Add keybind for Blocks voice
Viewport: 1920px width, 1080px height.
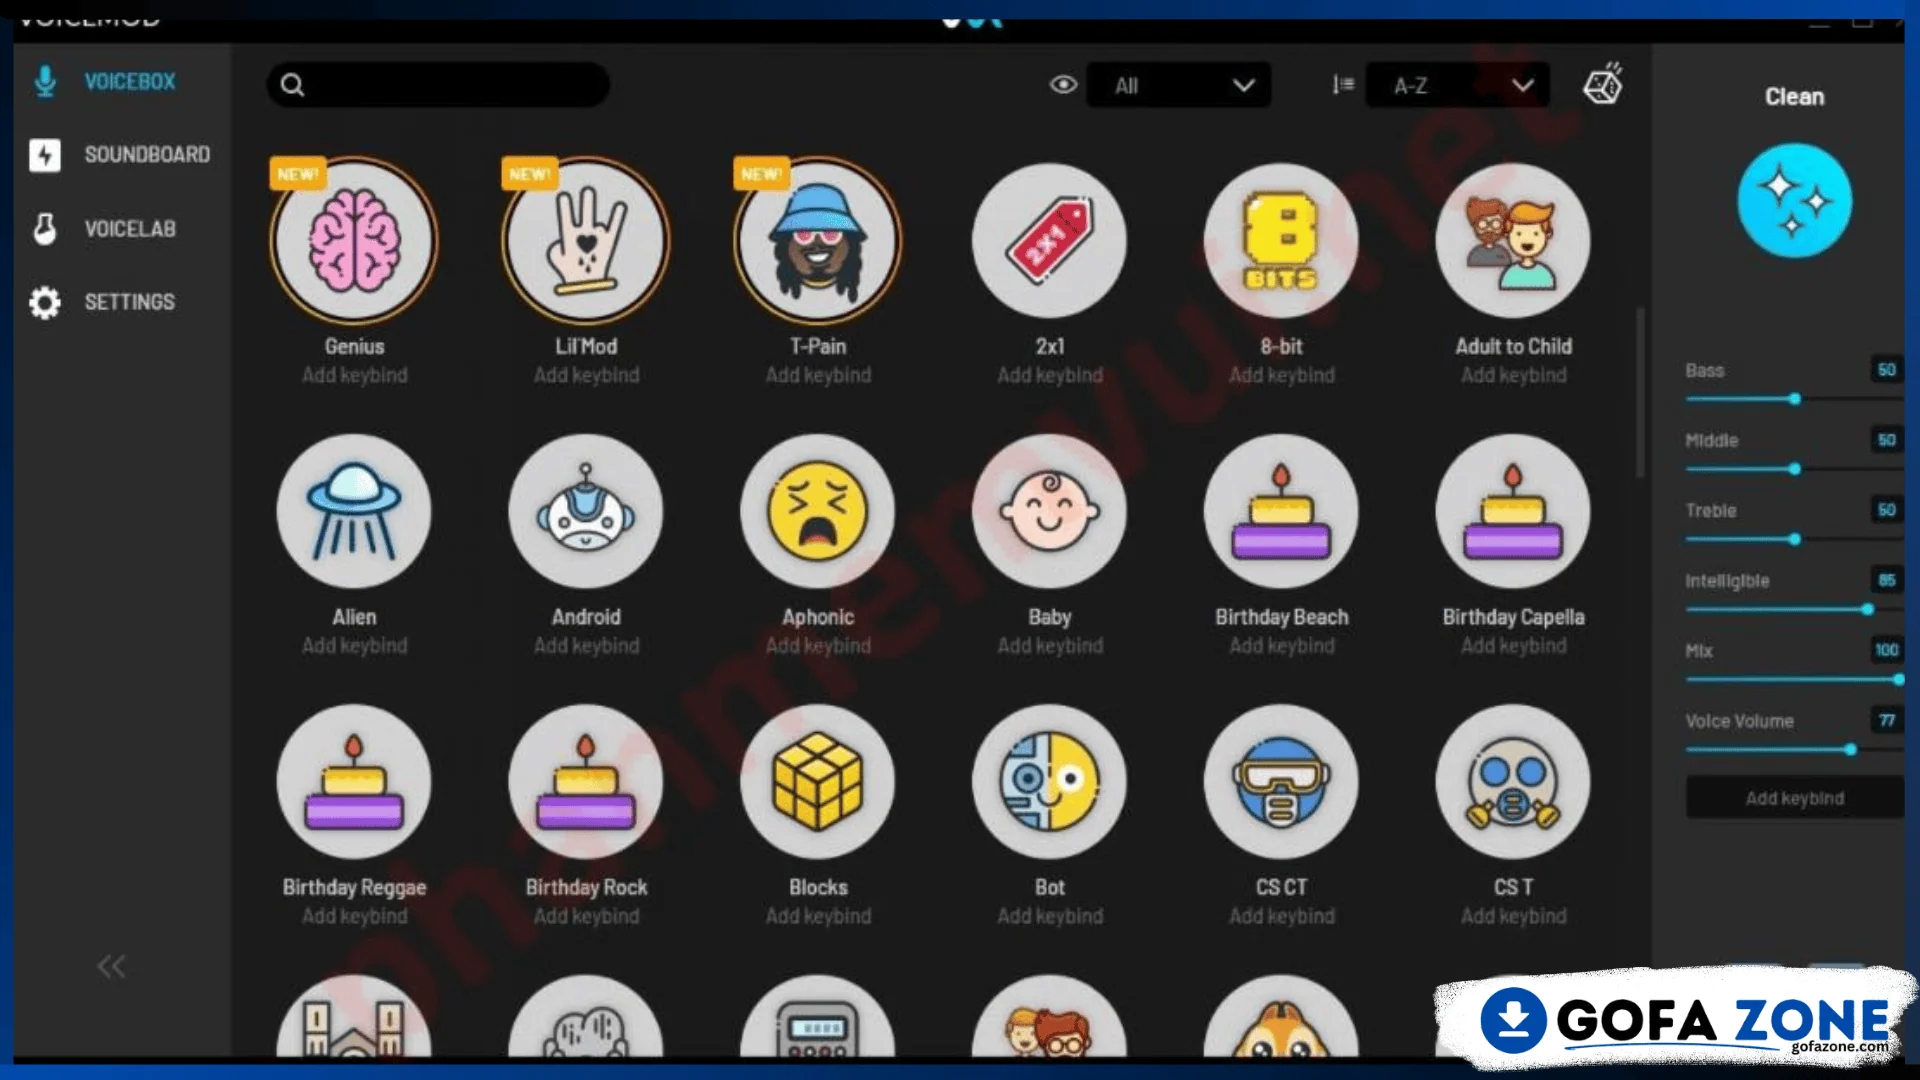818,916
